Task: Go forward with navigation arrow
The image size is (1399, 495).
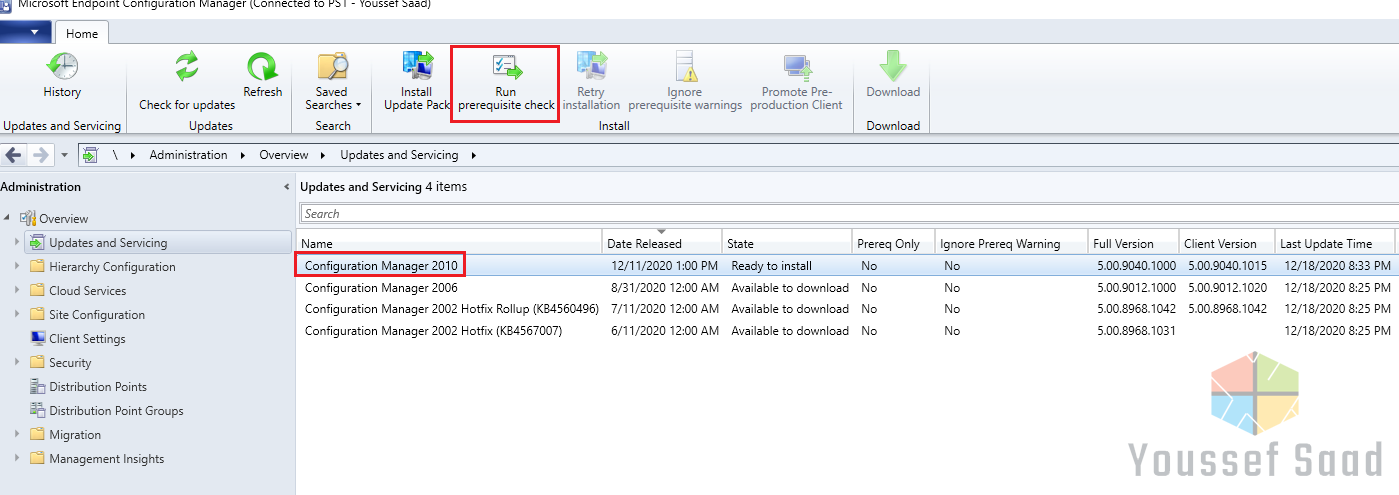Action: point(41,155)
